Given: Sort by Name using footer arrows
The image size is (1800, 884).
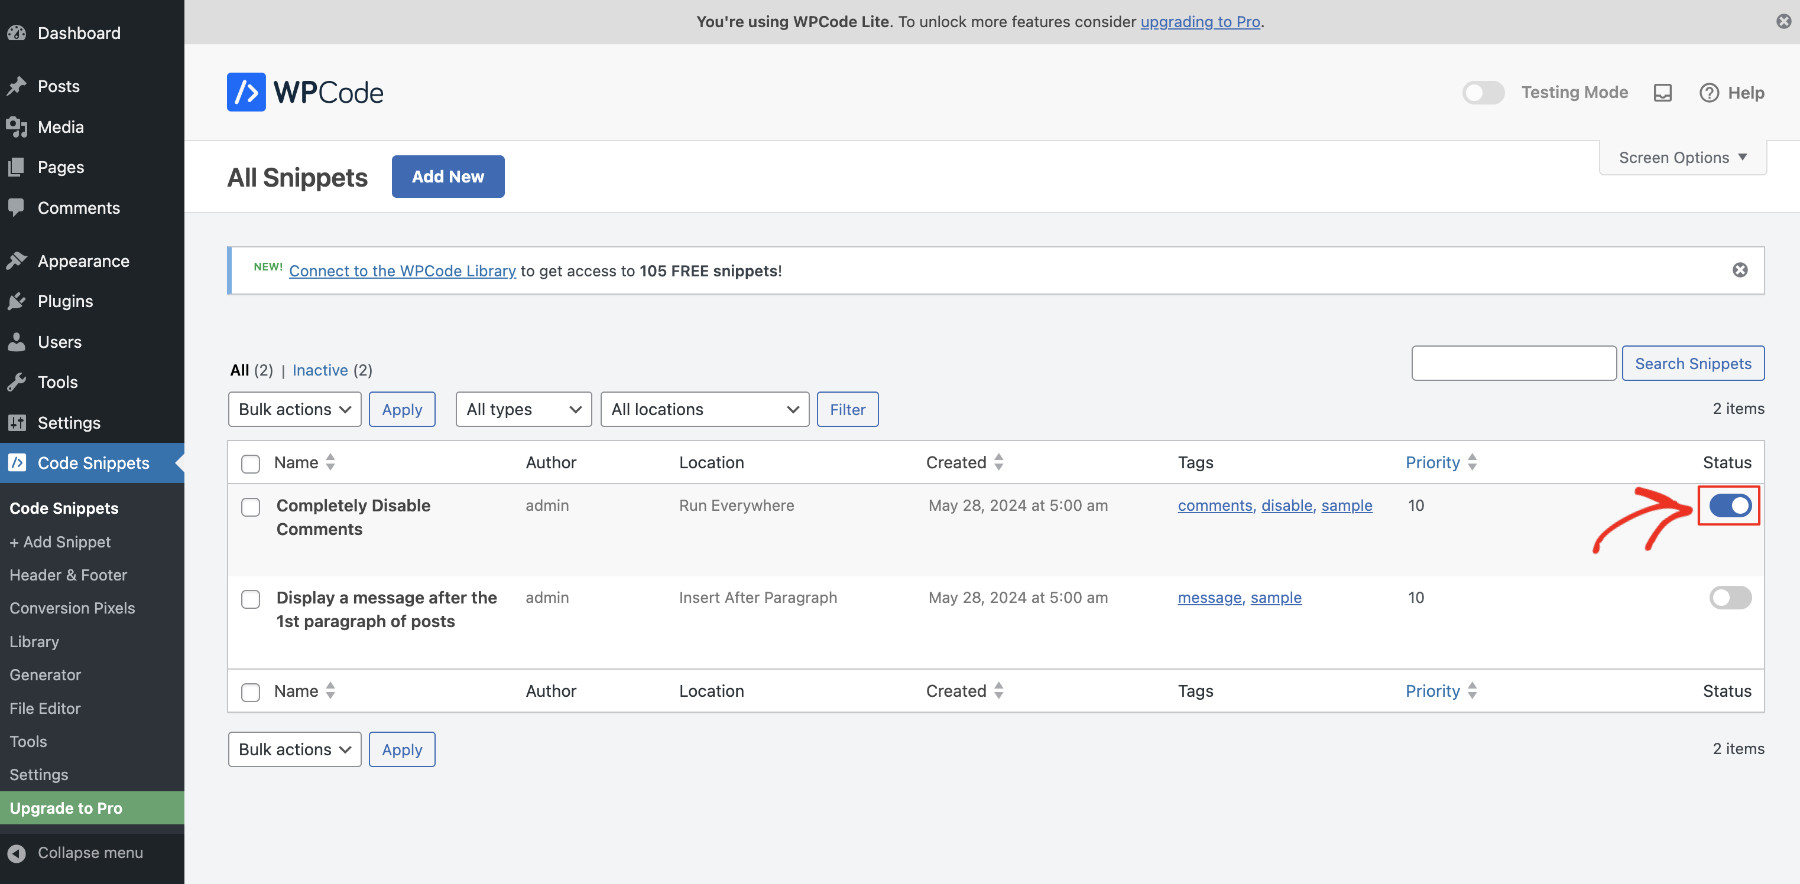Looking at the screenshot, I should tap(331, 691).
